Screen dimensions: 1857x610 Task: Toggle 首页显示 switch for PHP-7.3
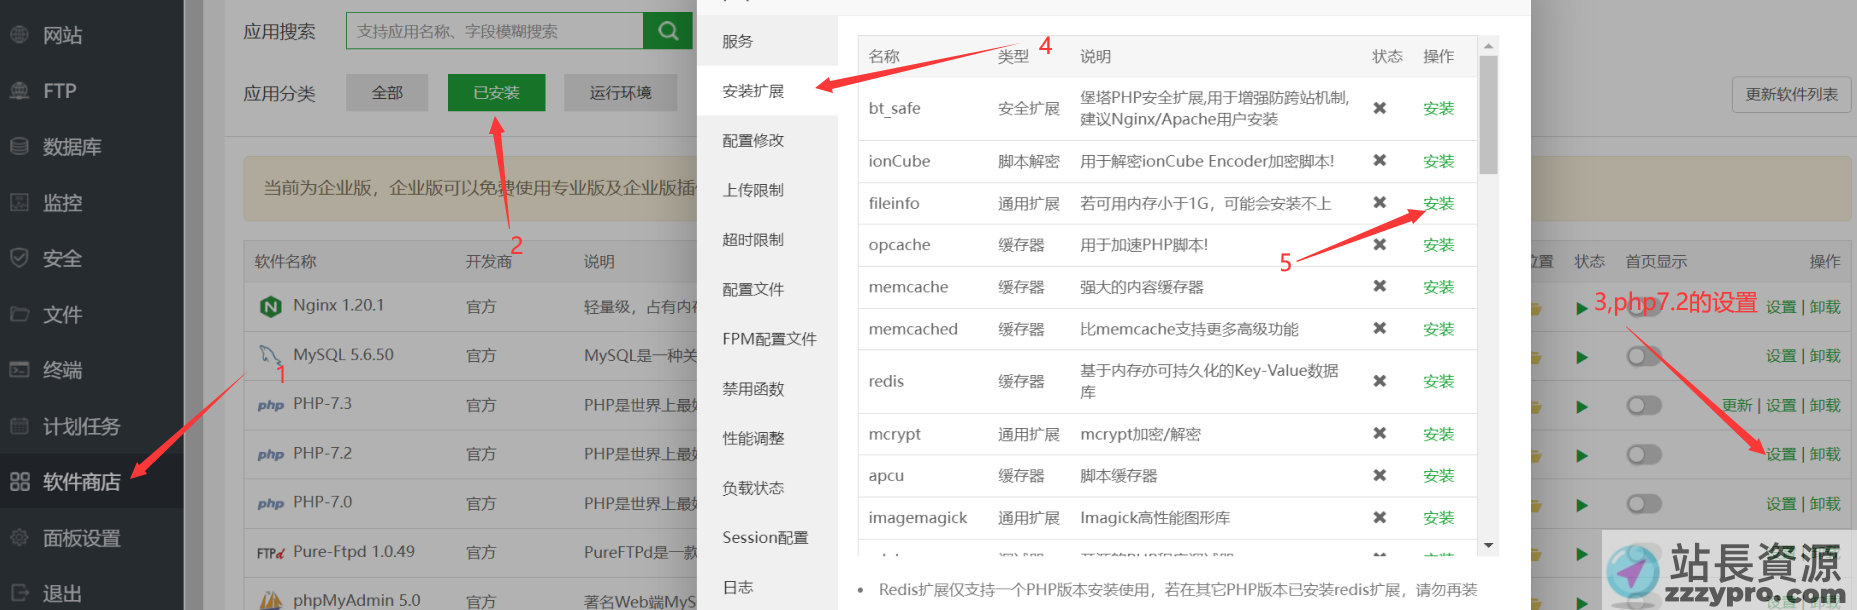[x=1644, y=405]
